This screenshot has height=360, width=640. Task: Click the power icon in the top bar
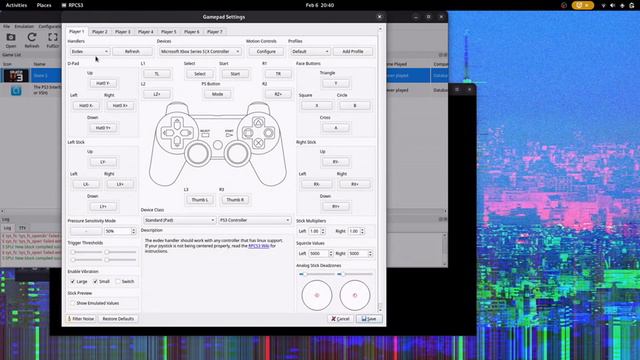click(x=631, y=5)
